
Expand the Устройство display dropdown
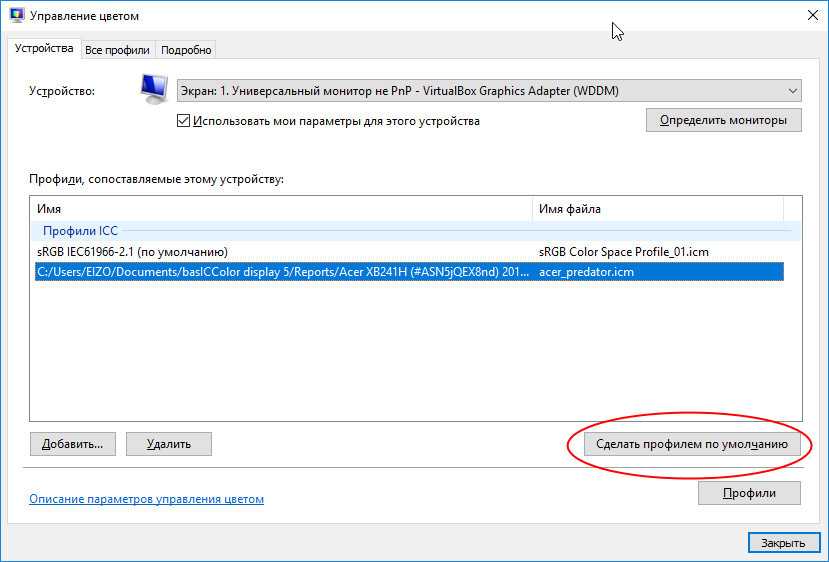pos(489,91)
